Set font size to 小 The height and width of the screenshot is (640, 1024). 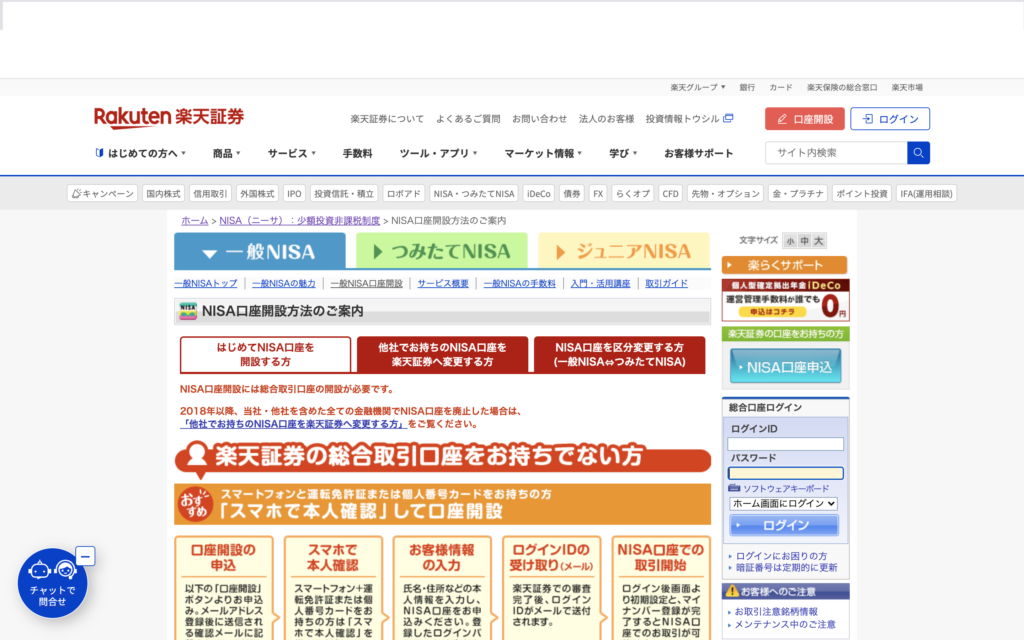click(790, 241)
